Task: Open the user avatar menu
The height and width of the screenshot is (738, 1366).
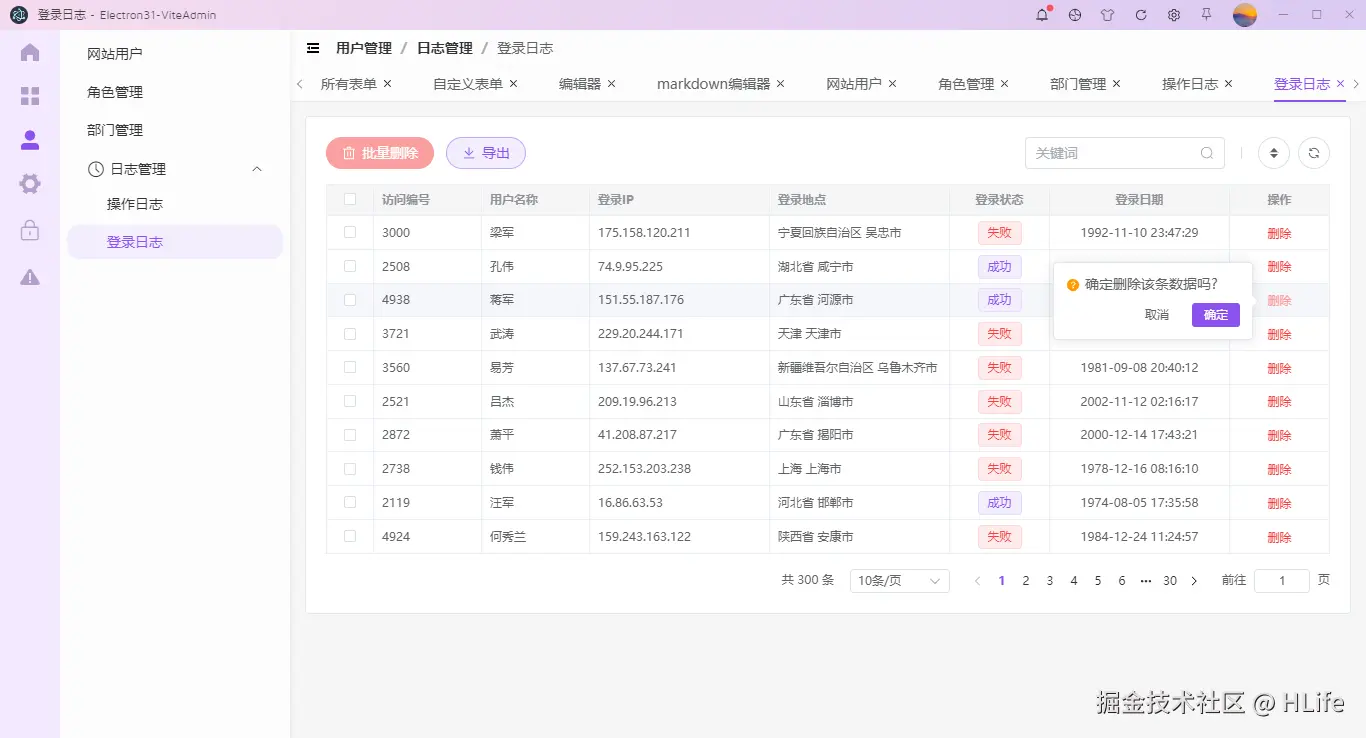Action: click(1245, 15)
